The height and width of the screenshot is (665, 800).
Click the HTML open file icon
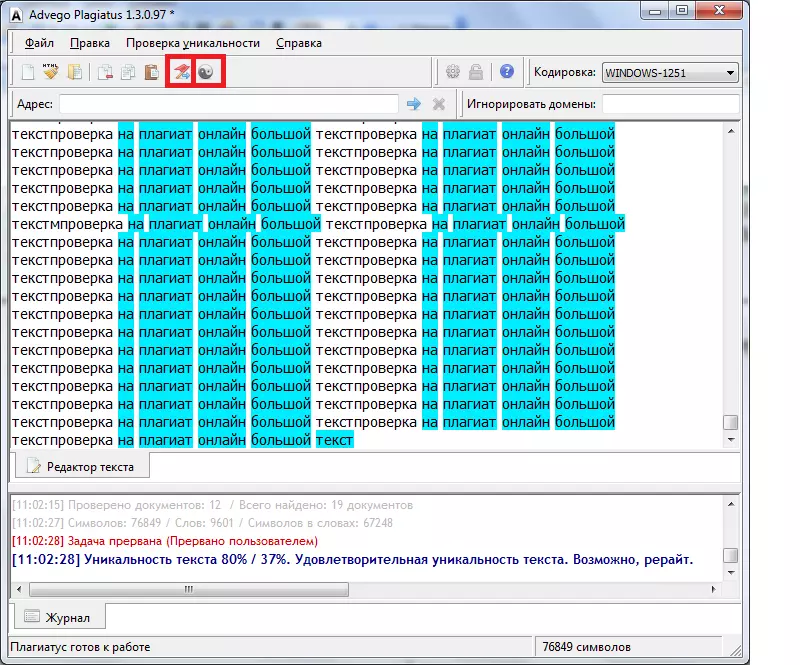[50, 72]
